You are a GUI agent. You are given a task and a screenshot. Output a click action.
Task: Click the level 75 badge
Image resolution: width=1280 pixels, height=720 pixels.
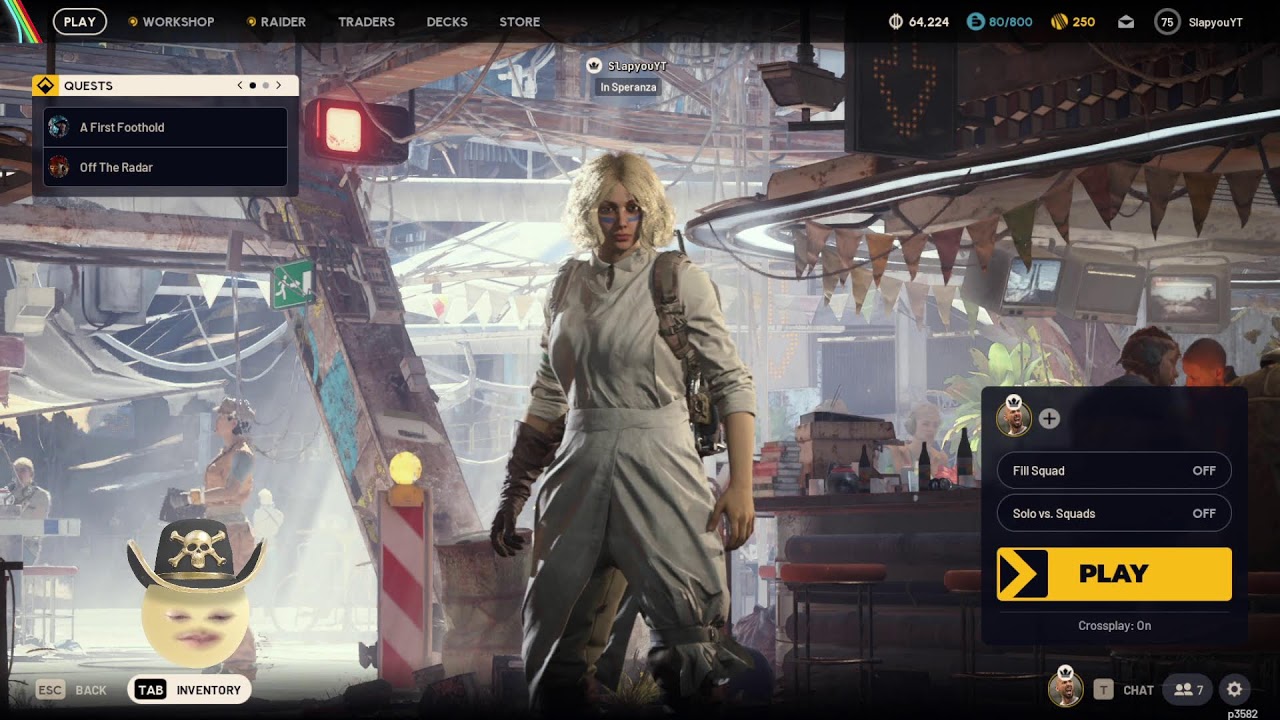(x=1167, y=22)
